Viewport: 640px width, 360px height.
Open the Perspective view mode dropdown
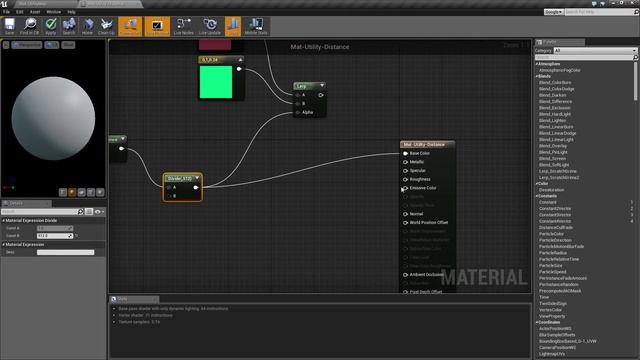[27, 45]
